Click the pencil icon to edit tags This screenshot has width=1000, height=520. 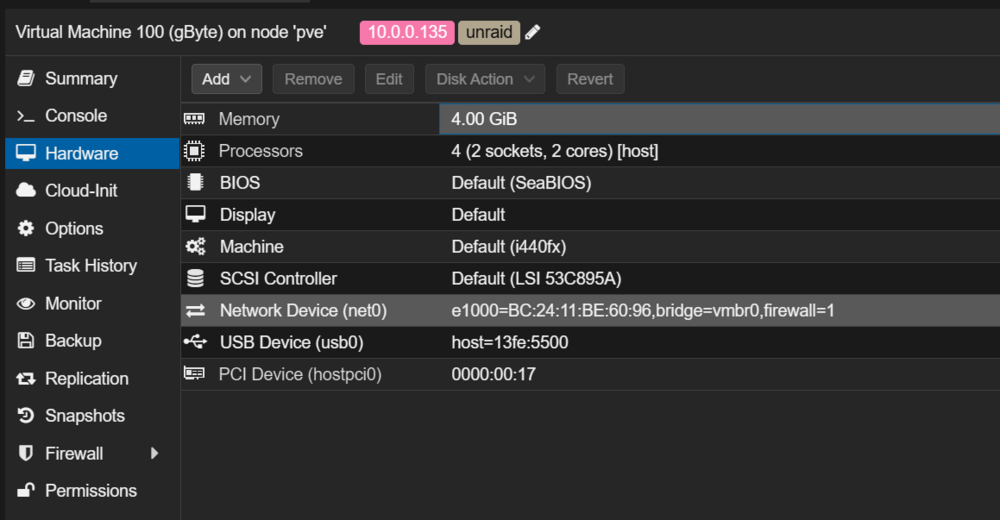(x=533, y=32)
